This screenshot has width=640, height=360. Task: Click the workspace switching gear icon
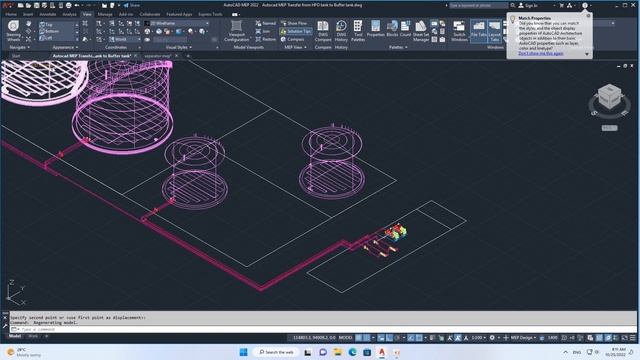[x=492, y=338]
